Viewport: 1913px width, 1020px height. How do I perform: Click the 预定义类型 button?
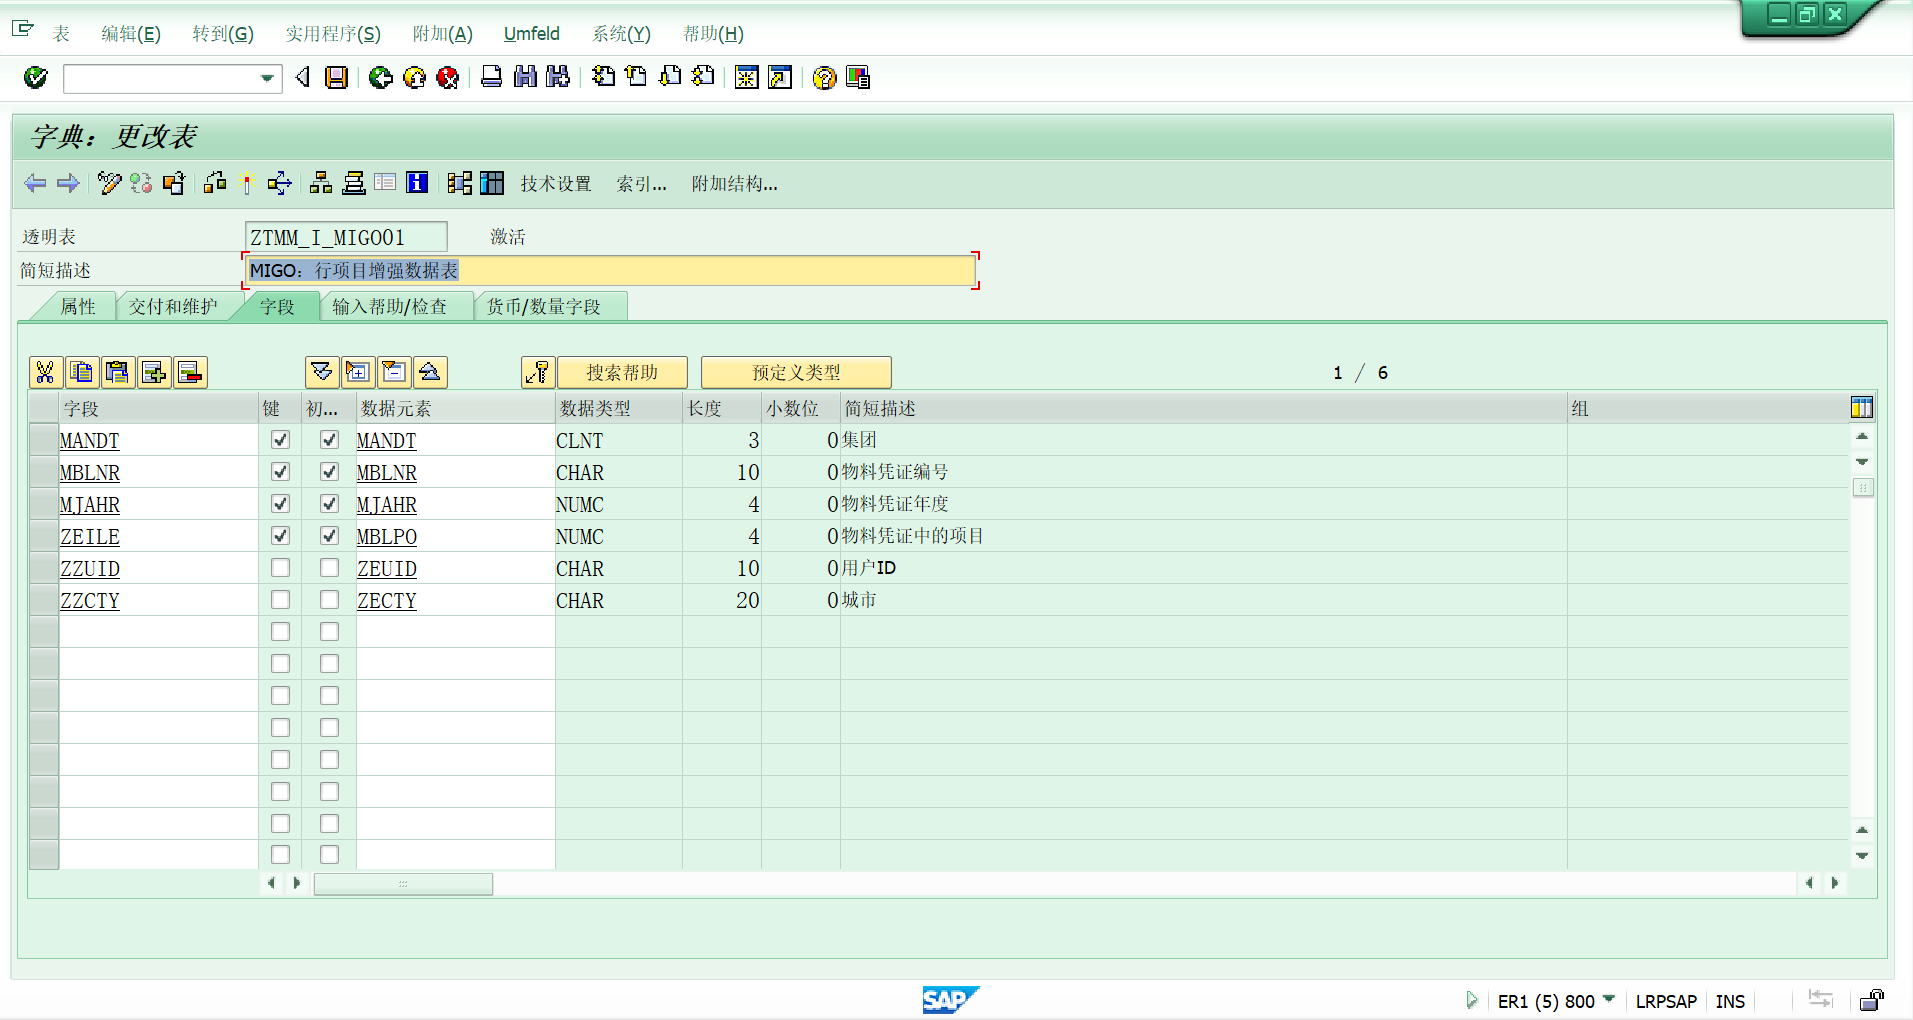click(795, 372)
